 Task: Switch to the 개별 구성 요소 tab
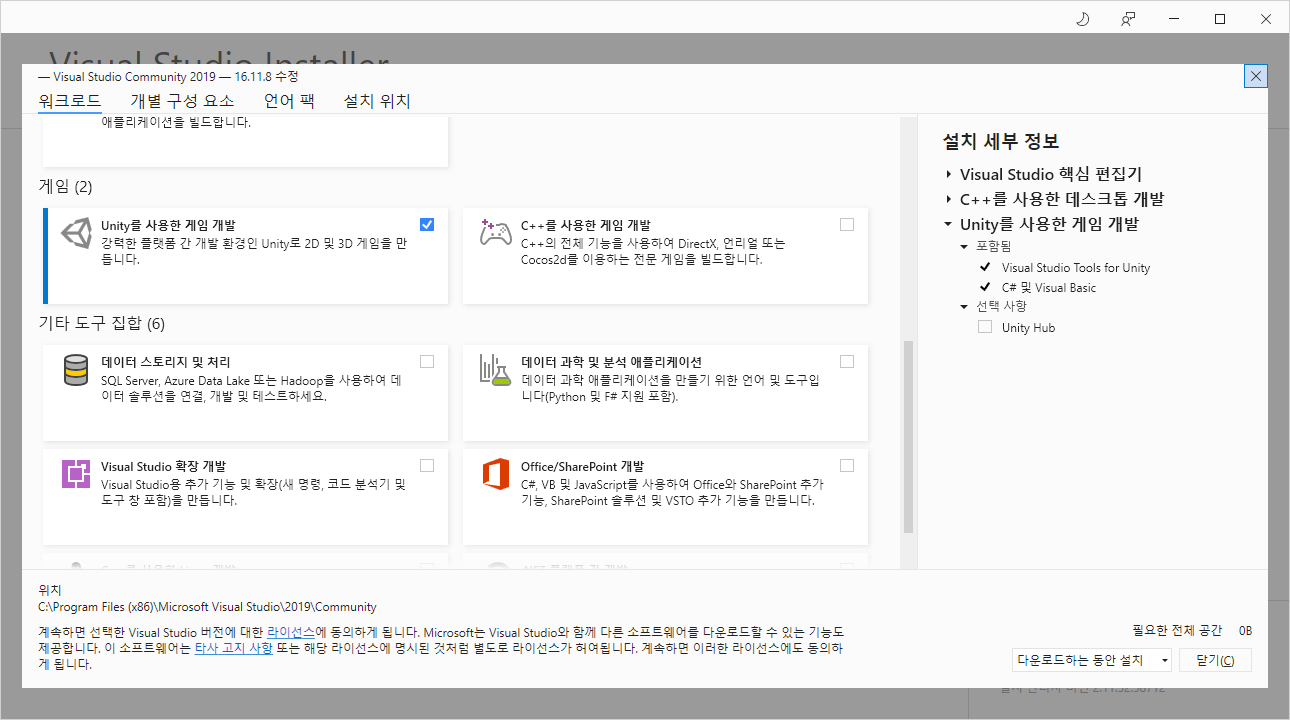(x=182, y=101)
